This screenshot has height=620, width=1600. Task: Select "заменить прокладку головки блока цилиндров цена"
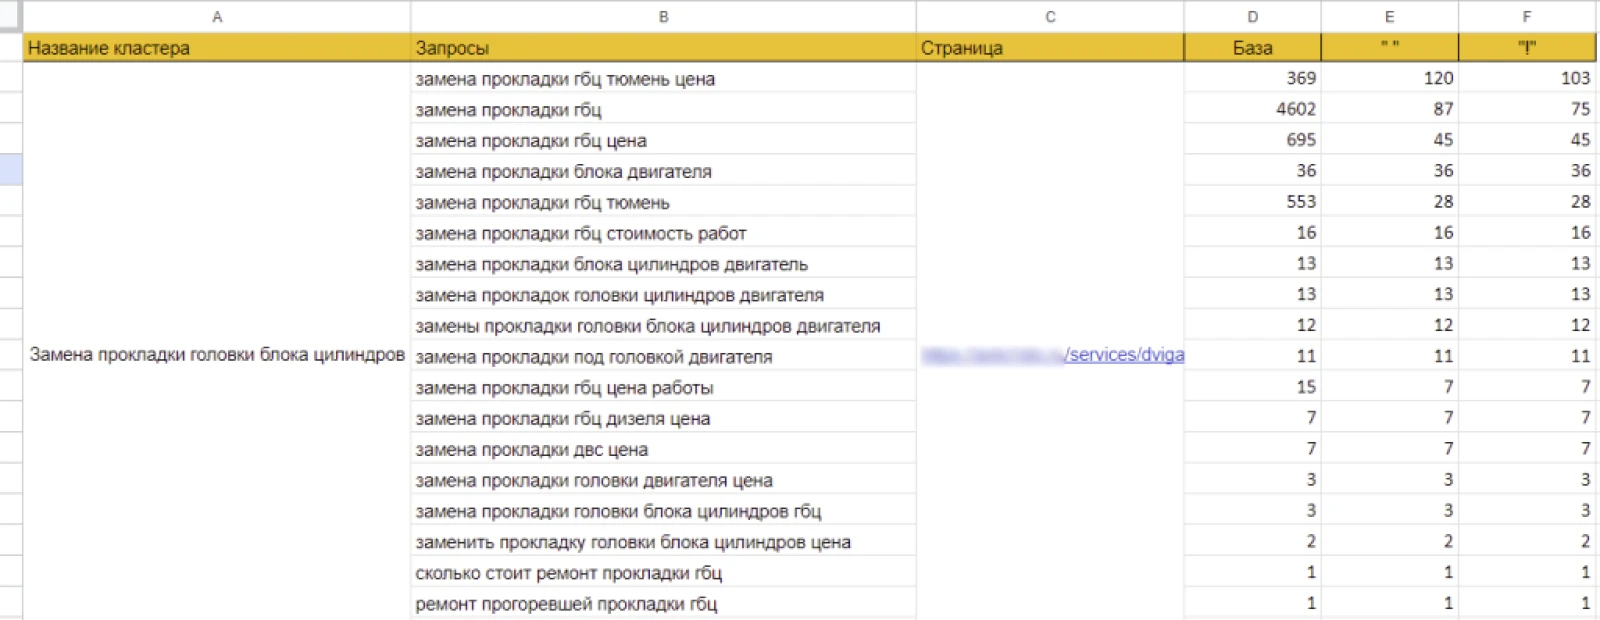click(x=663, y=543)
